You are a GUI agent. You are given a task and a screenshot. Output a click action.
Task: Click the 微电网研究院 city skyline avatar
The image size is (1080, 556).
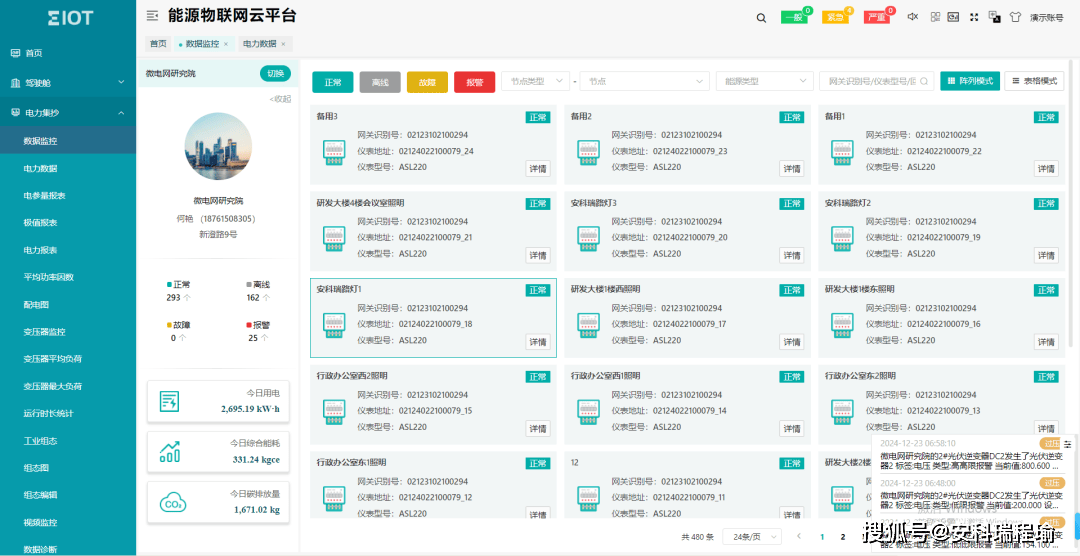point(218,147)
